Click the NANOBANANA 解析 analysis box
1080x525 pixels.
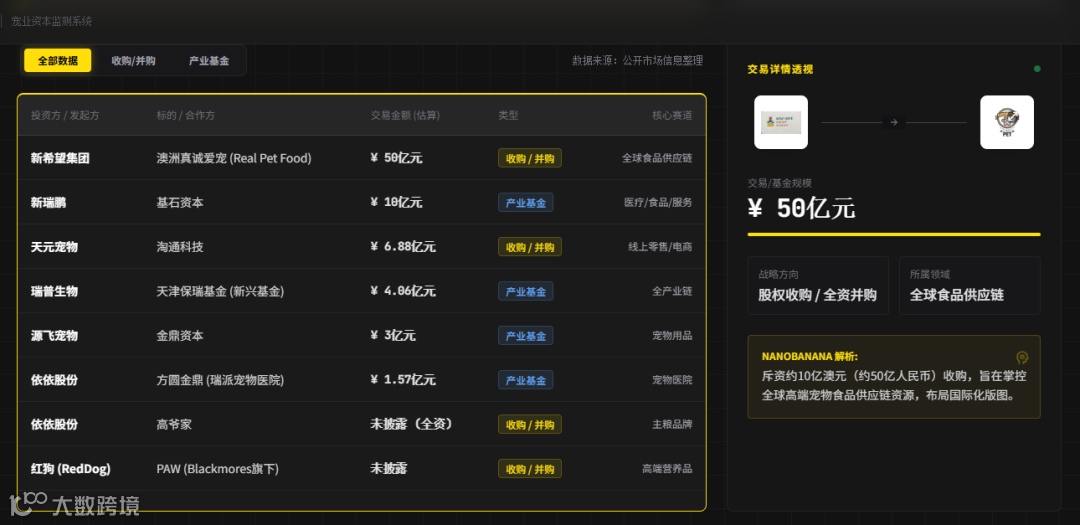894,377
